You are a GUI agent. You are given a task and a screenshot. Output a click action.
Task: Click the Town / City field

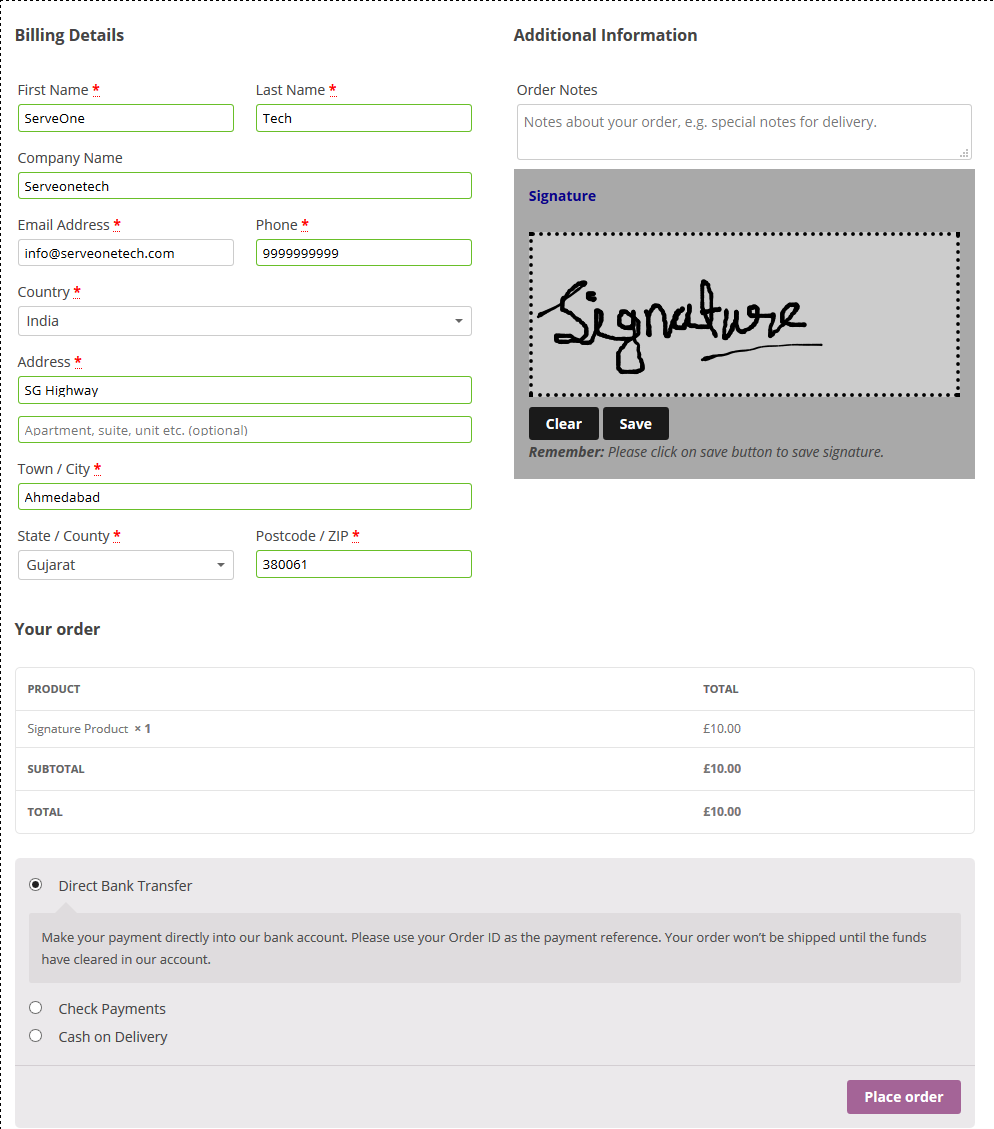245,497
